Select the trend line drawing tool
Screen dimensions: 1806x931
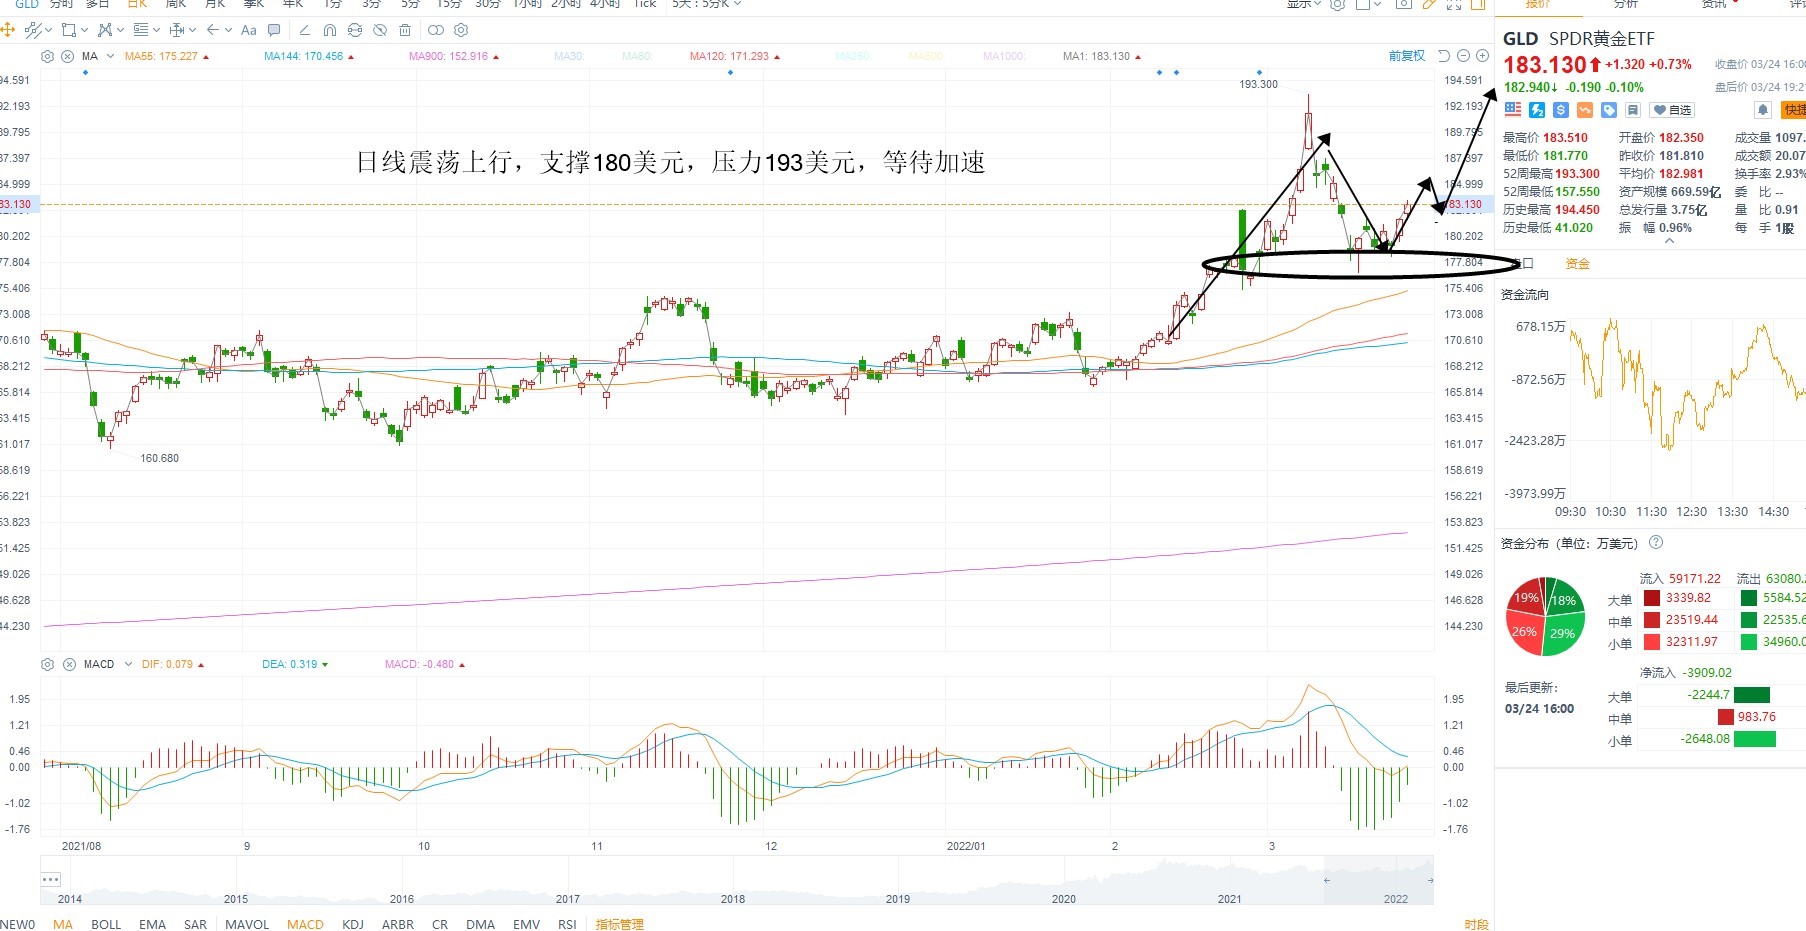[x=33, y=30]
